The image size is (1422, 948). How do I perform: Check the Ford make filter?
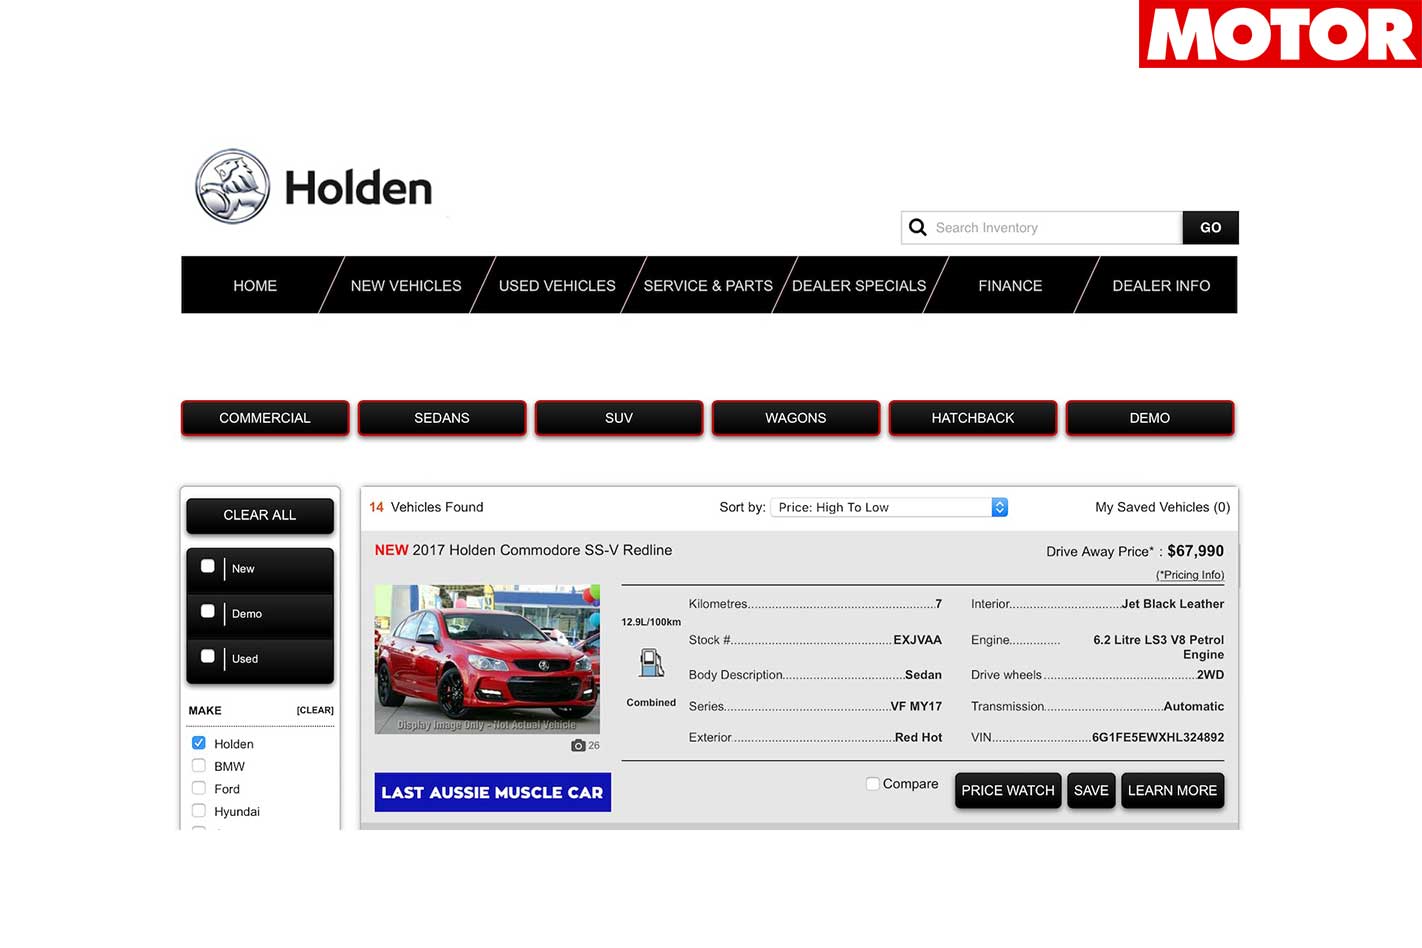click(x=199, y=788)
